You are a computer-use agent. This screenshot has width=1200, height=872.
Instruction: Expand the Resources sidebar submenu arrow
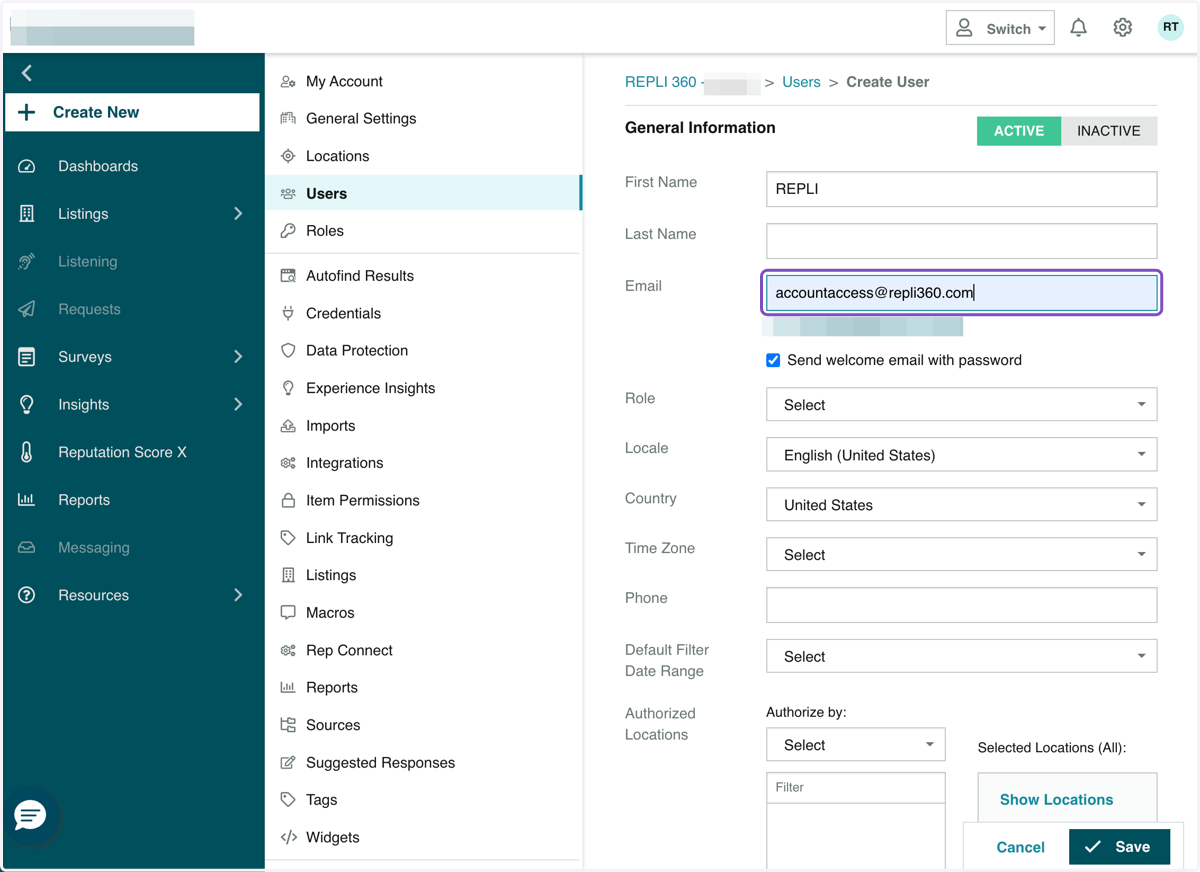(238, 595)
